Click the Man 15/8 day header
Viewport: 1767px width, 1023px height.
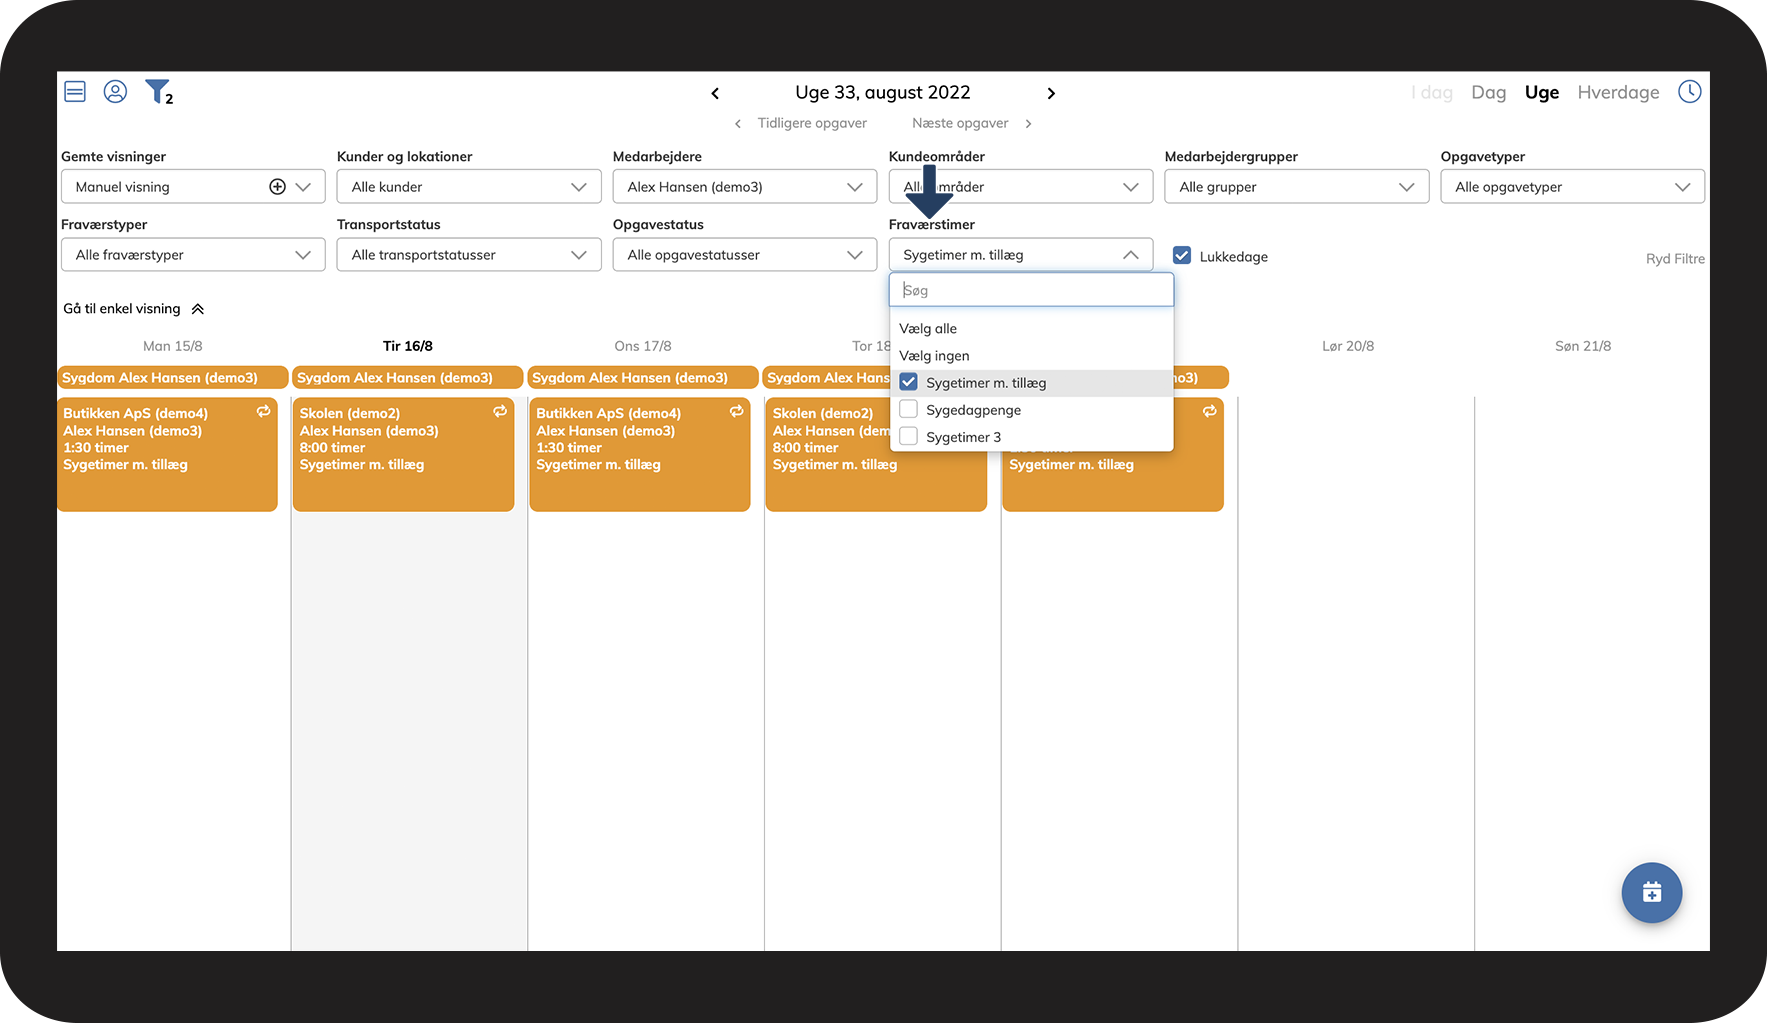pos(173,346)
